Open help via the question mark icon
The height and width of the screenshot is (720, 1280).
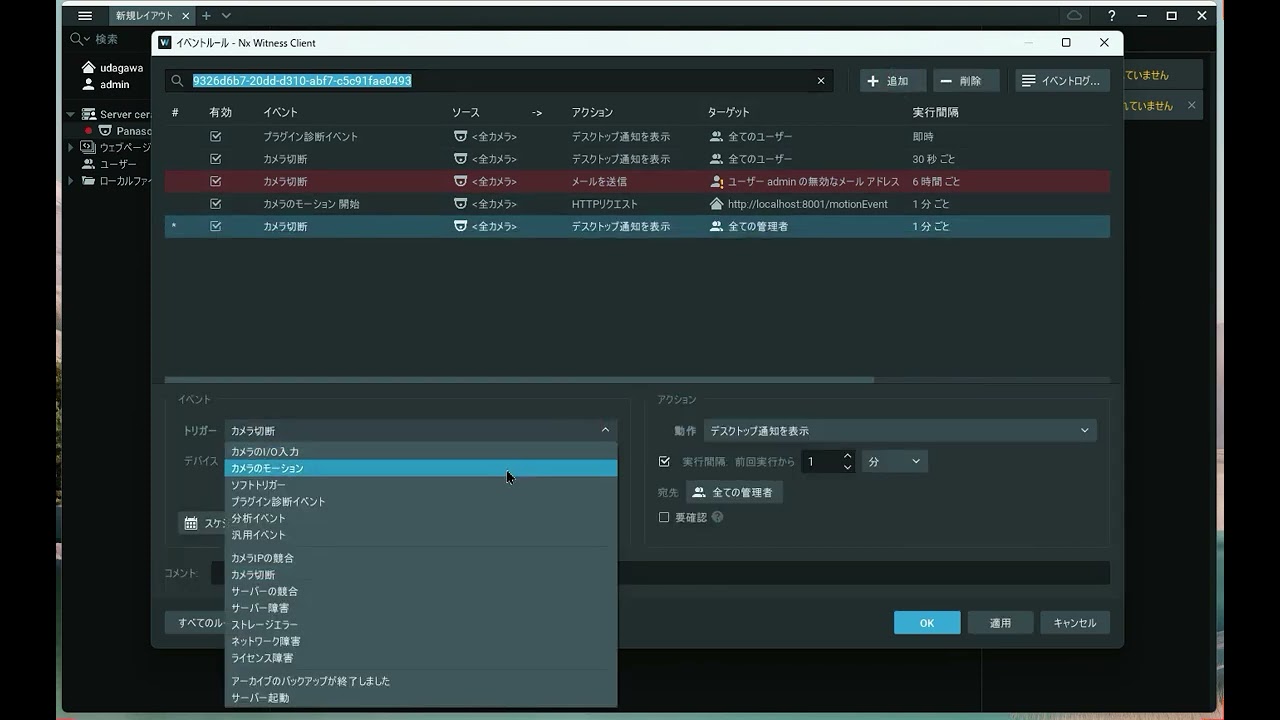click(1111, 15)
